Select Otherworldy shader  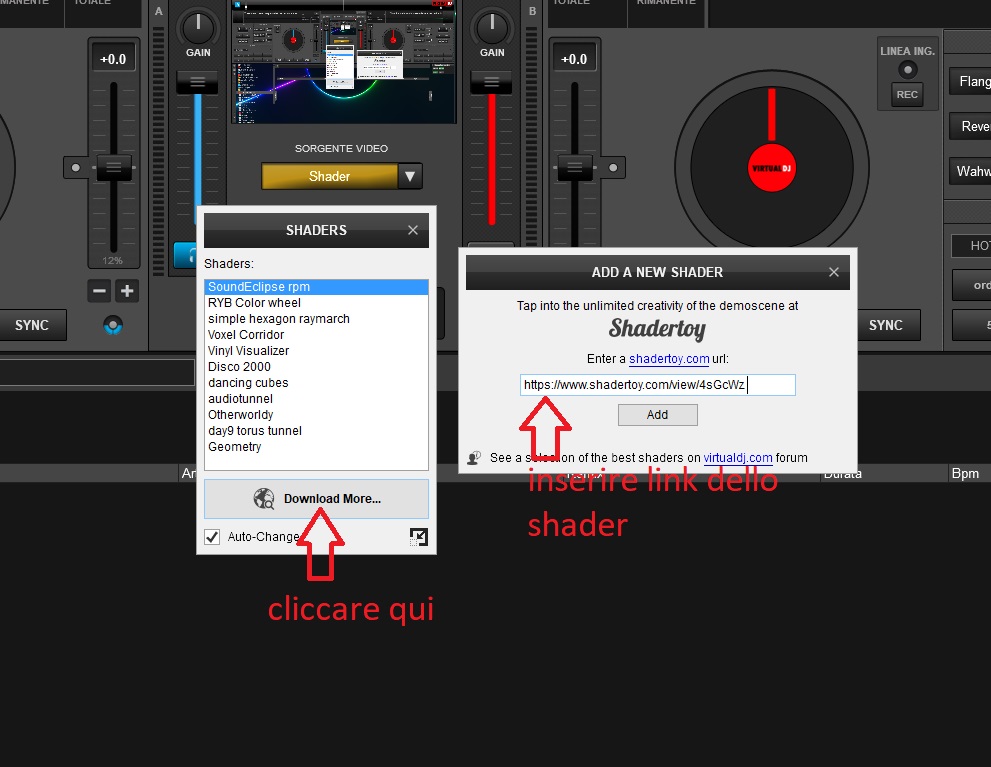point(316,414)
